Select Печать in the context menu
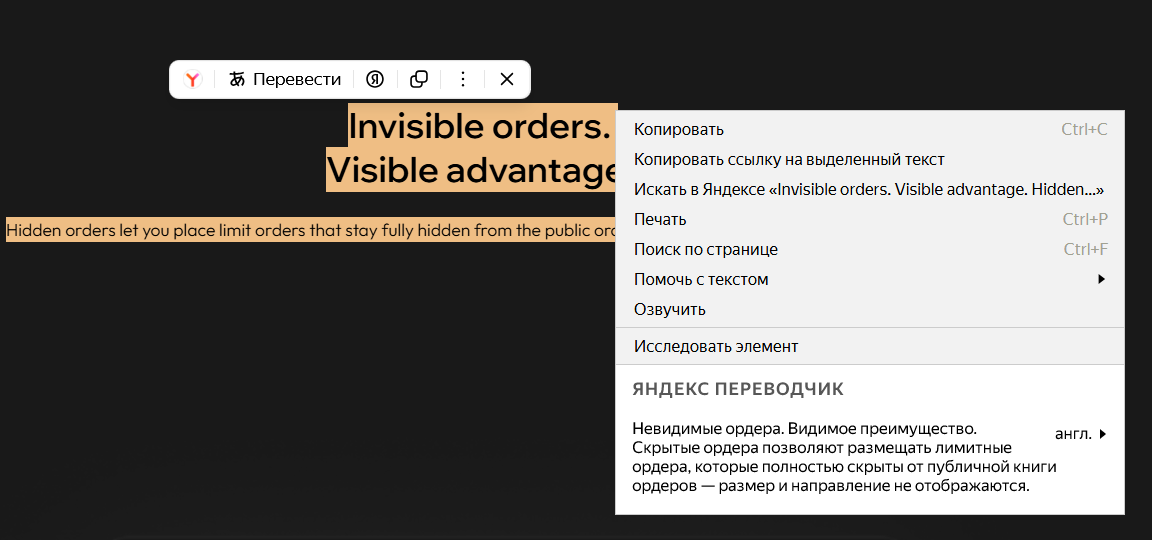This screenshot has height=540, width=1152. tap(660, 220)
